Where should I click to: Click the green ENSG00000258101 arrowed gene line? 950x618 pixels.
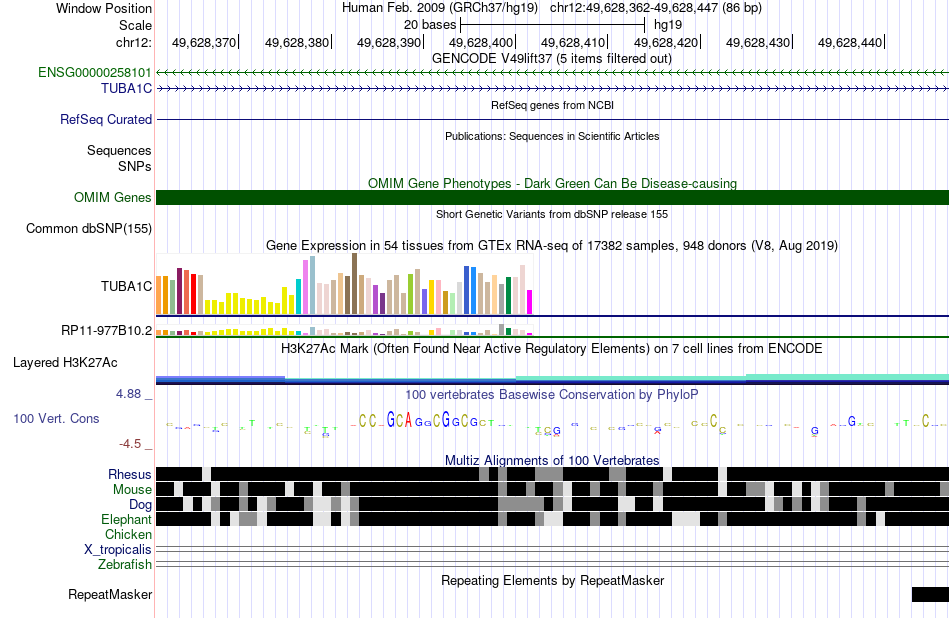coord(553,73)
